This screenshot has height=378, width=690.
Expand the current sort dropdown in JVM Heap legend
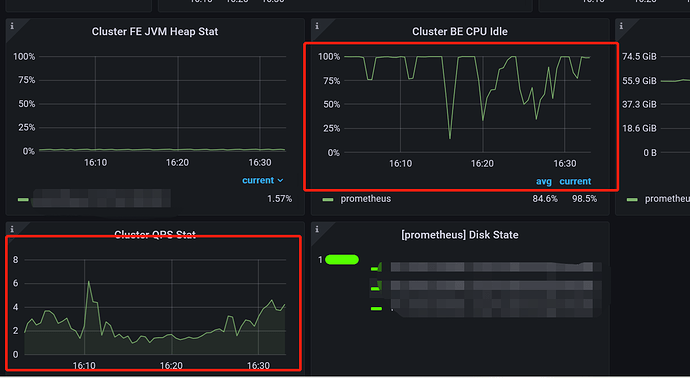click(263, 180)
